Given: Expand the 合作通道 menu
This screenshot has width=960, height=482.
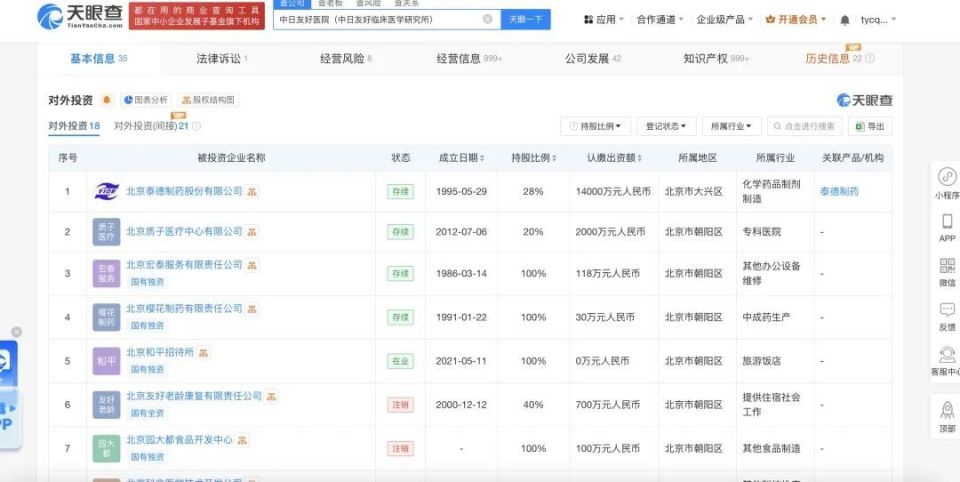Looking at the screenshot, I should tap(660, 20).
